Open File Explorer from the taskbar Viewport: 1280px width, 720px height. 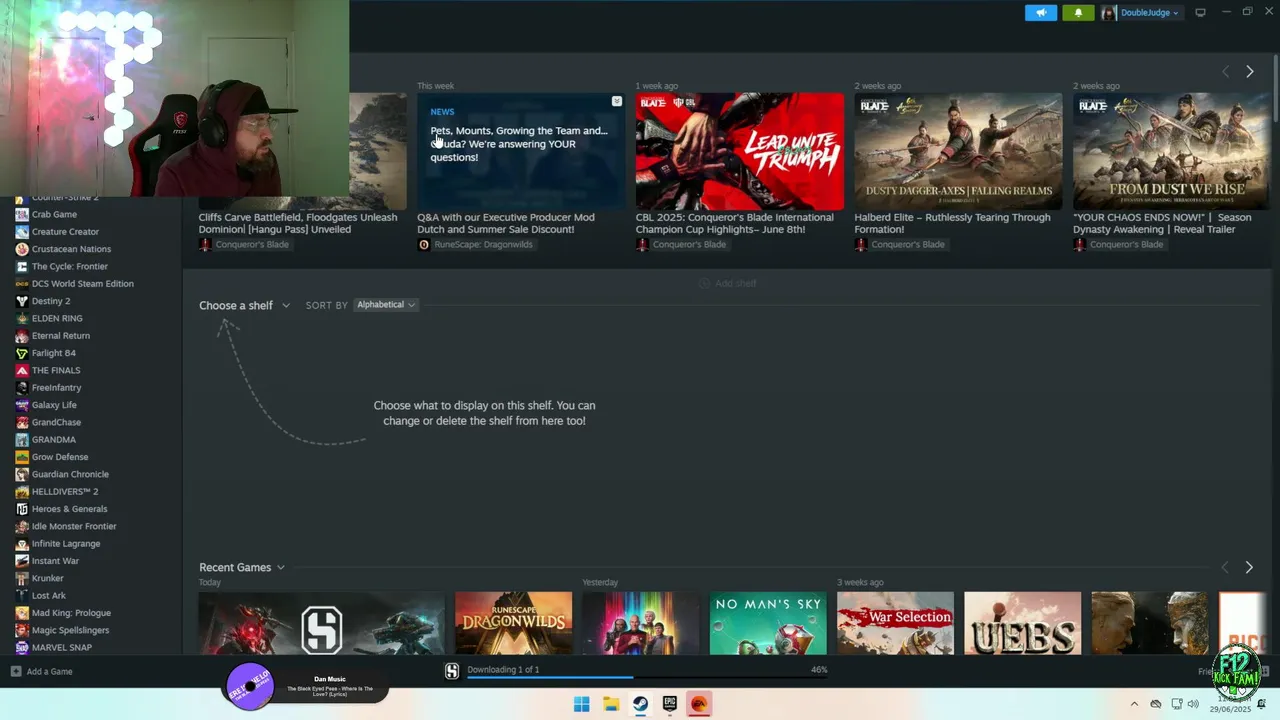pos(611,704)
